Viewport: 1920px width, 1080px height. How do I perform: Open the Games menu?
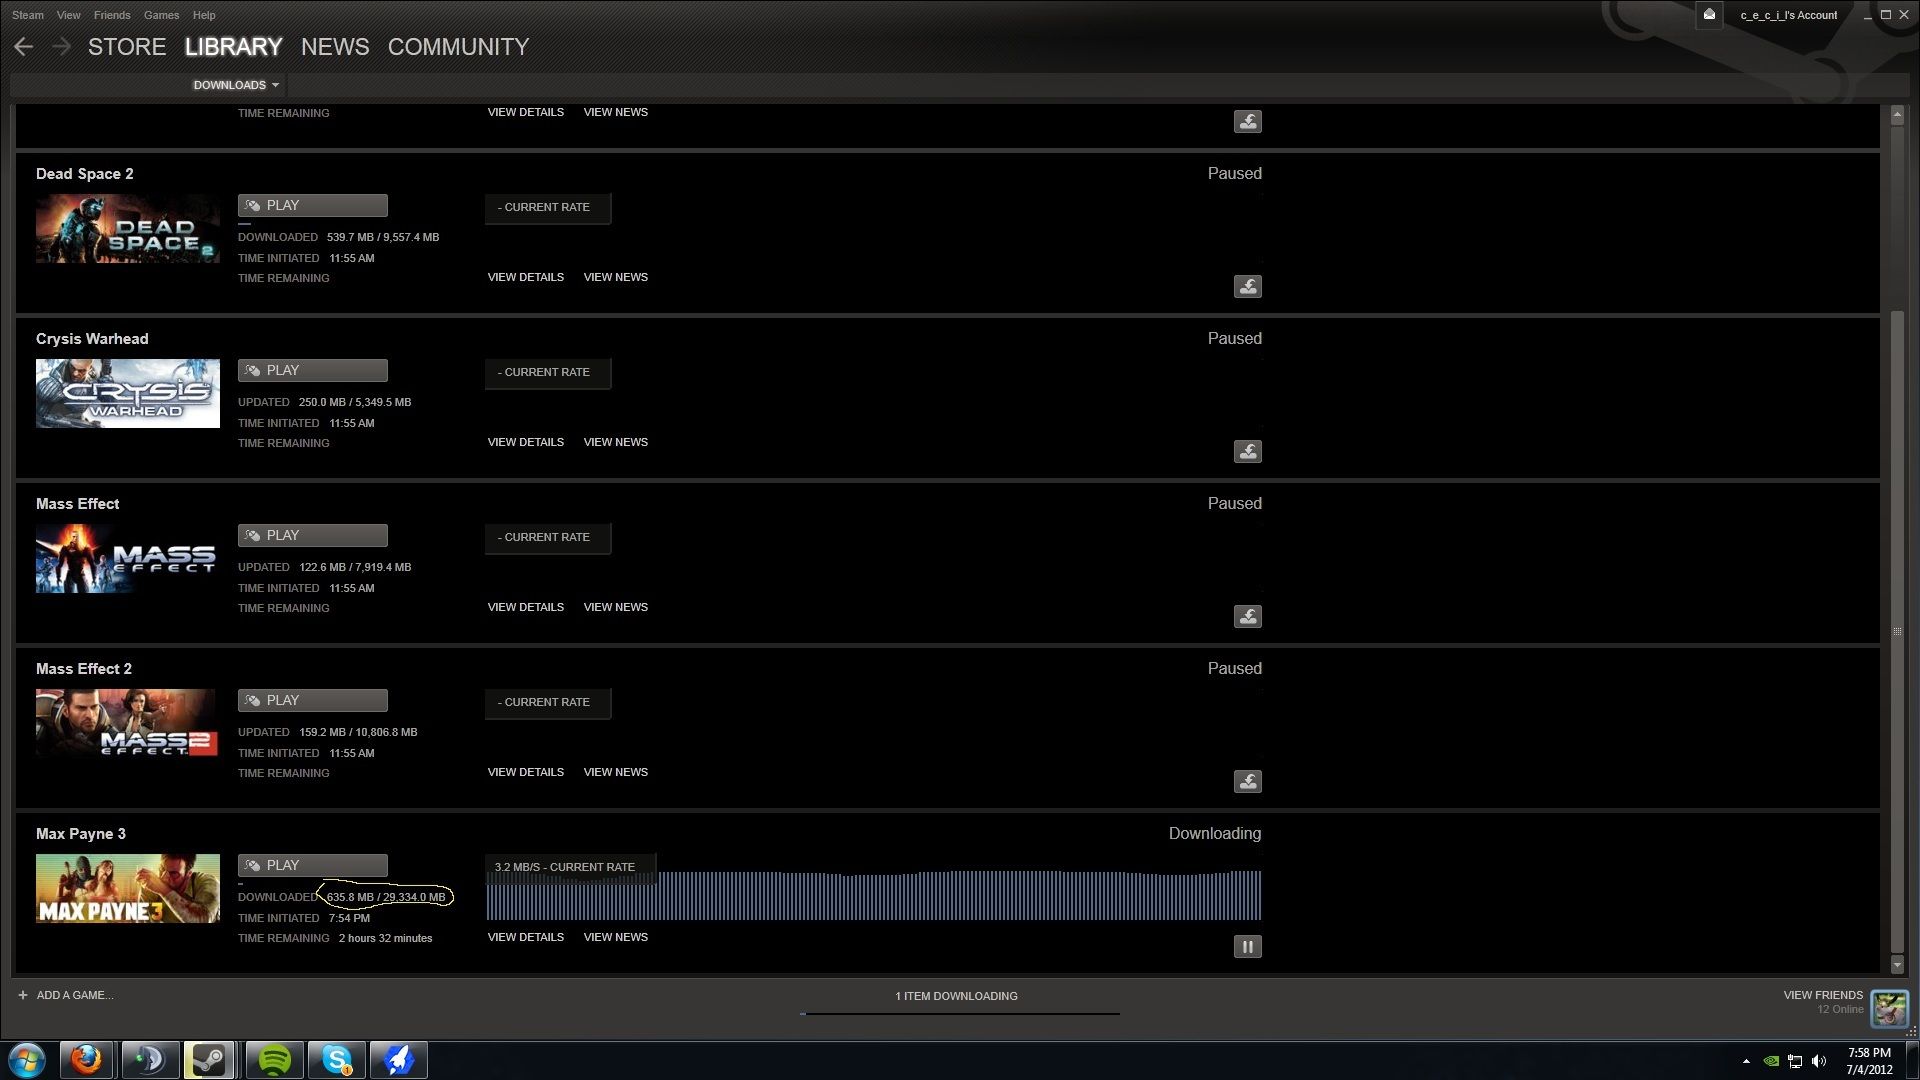[x=161, y=15]
